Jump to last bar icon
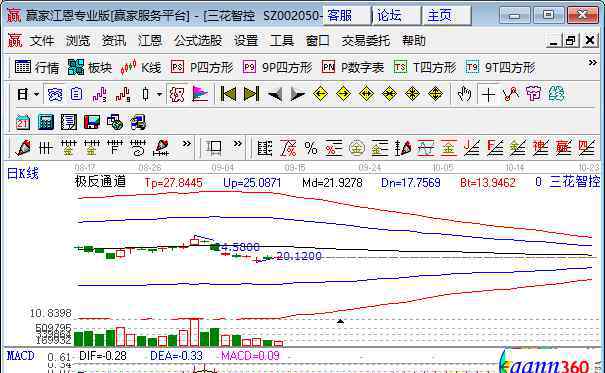Image resolution: width=605 pixels, height=373 pixels. point(252,94)
